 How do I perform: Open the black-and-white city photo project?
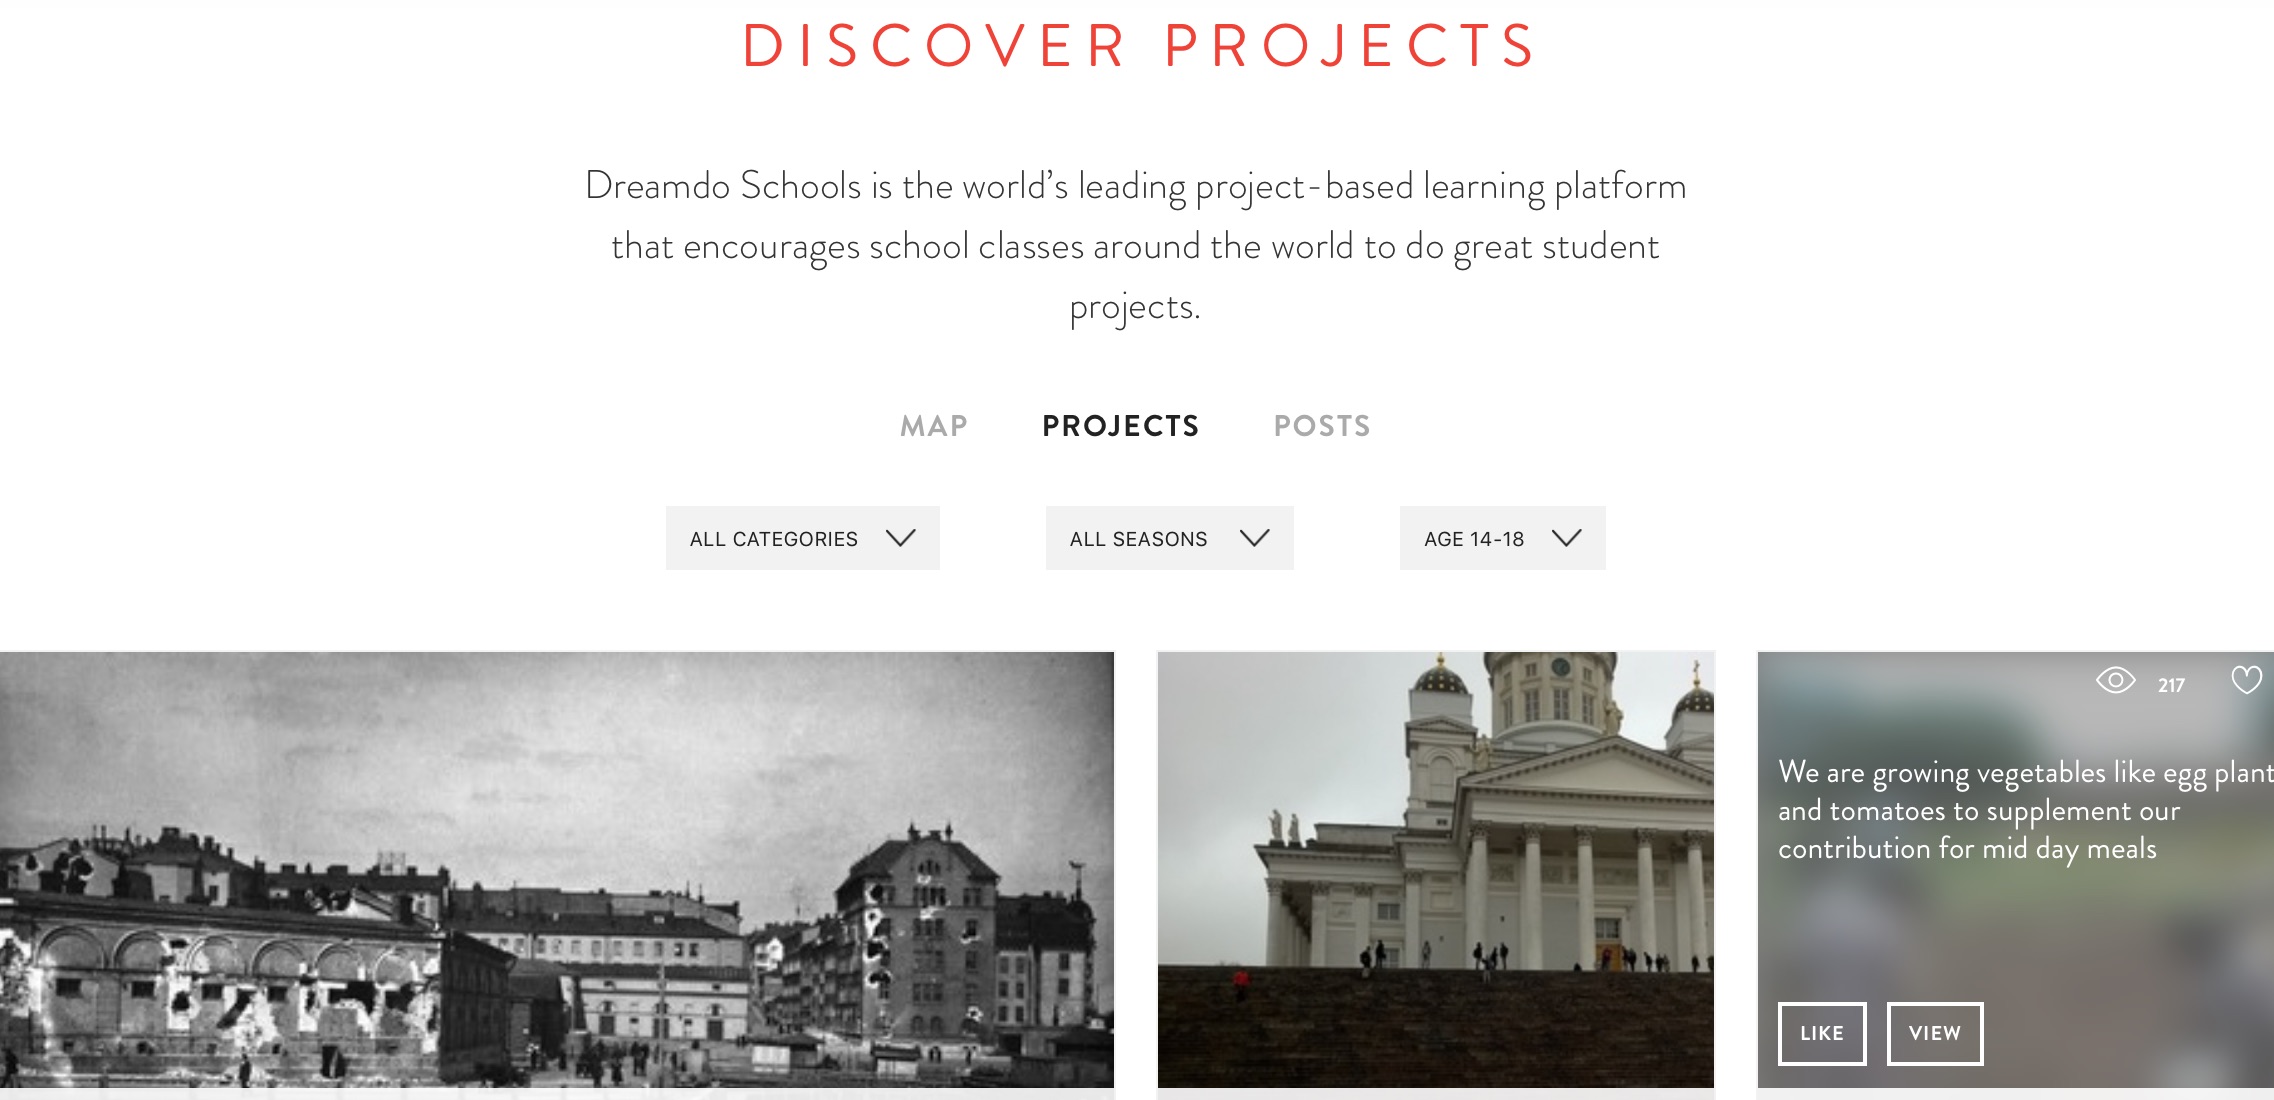tap(557, 870)
